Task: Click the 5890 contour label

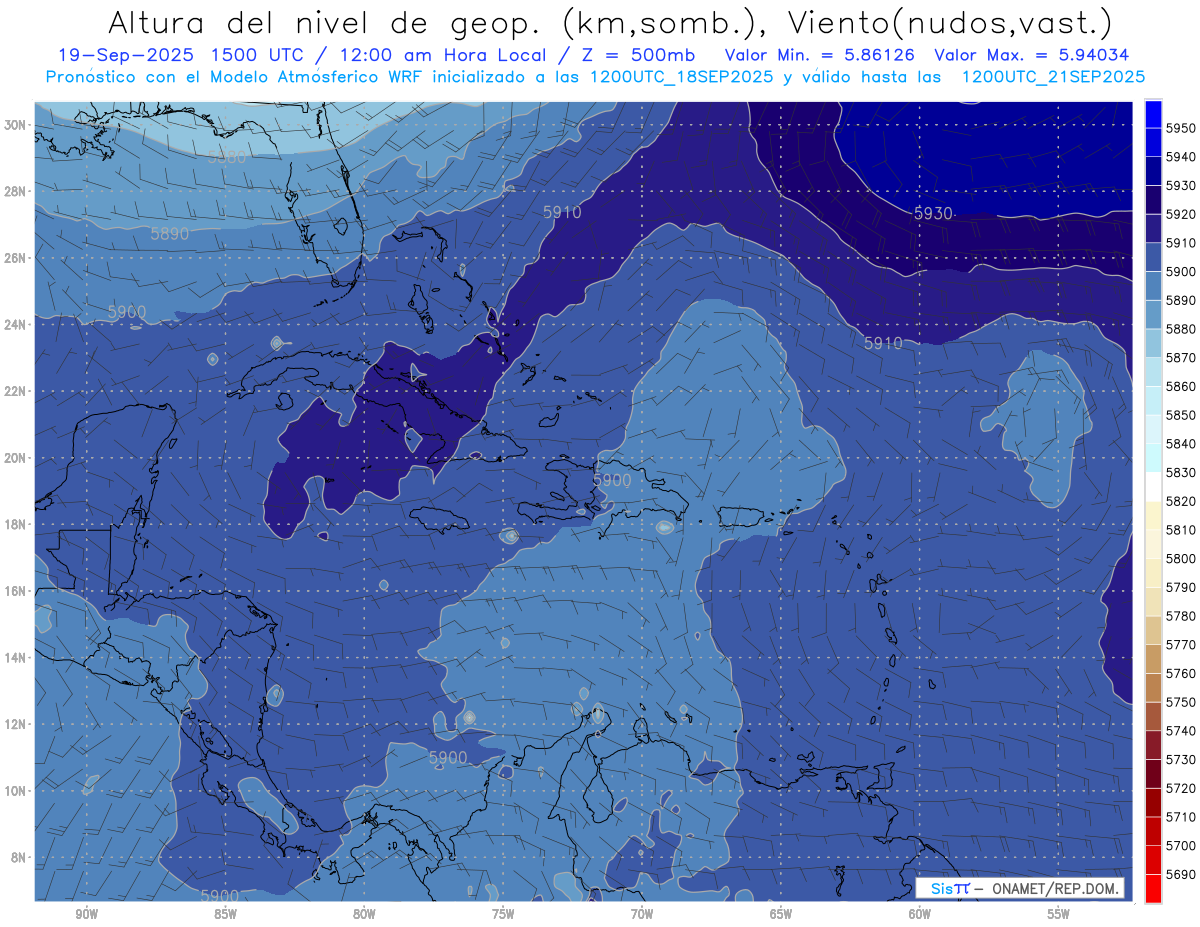Action: [169, 234]
